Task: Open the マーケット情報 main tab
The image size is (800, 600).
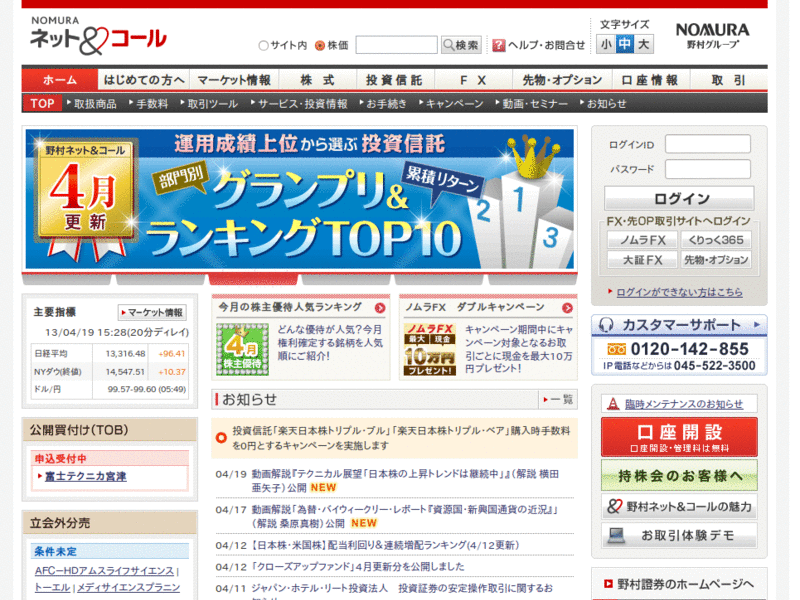Action: [234, 80]
